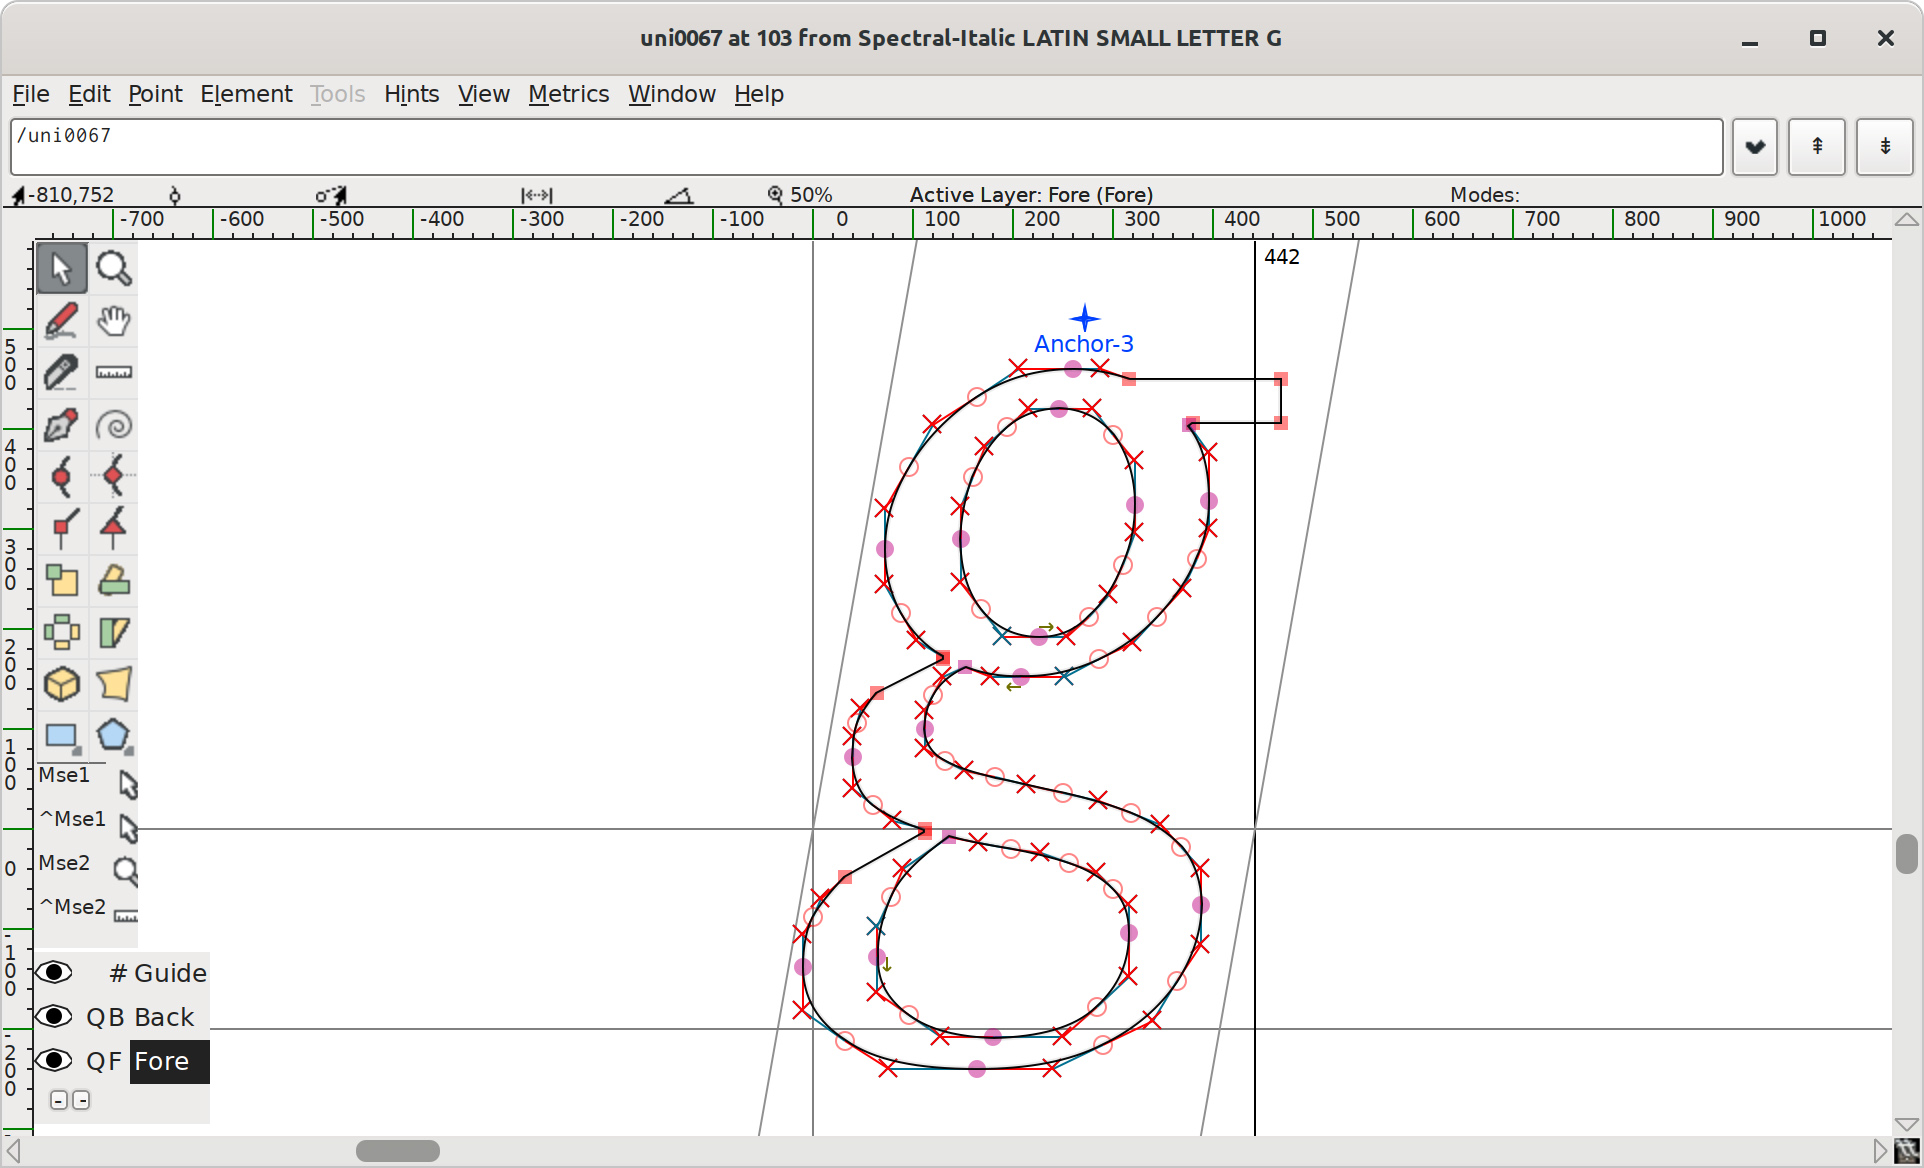Click the horizontal scrollbar thumb

[x=398, y=1151]
